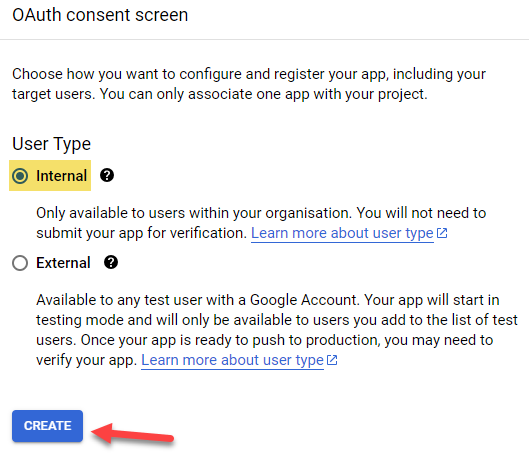Click the external-link icon after the External description link

(x=332, y=360)
